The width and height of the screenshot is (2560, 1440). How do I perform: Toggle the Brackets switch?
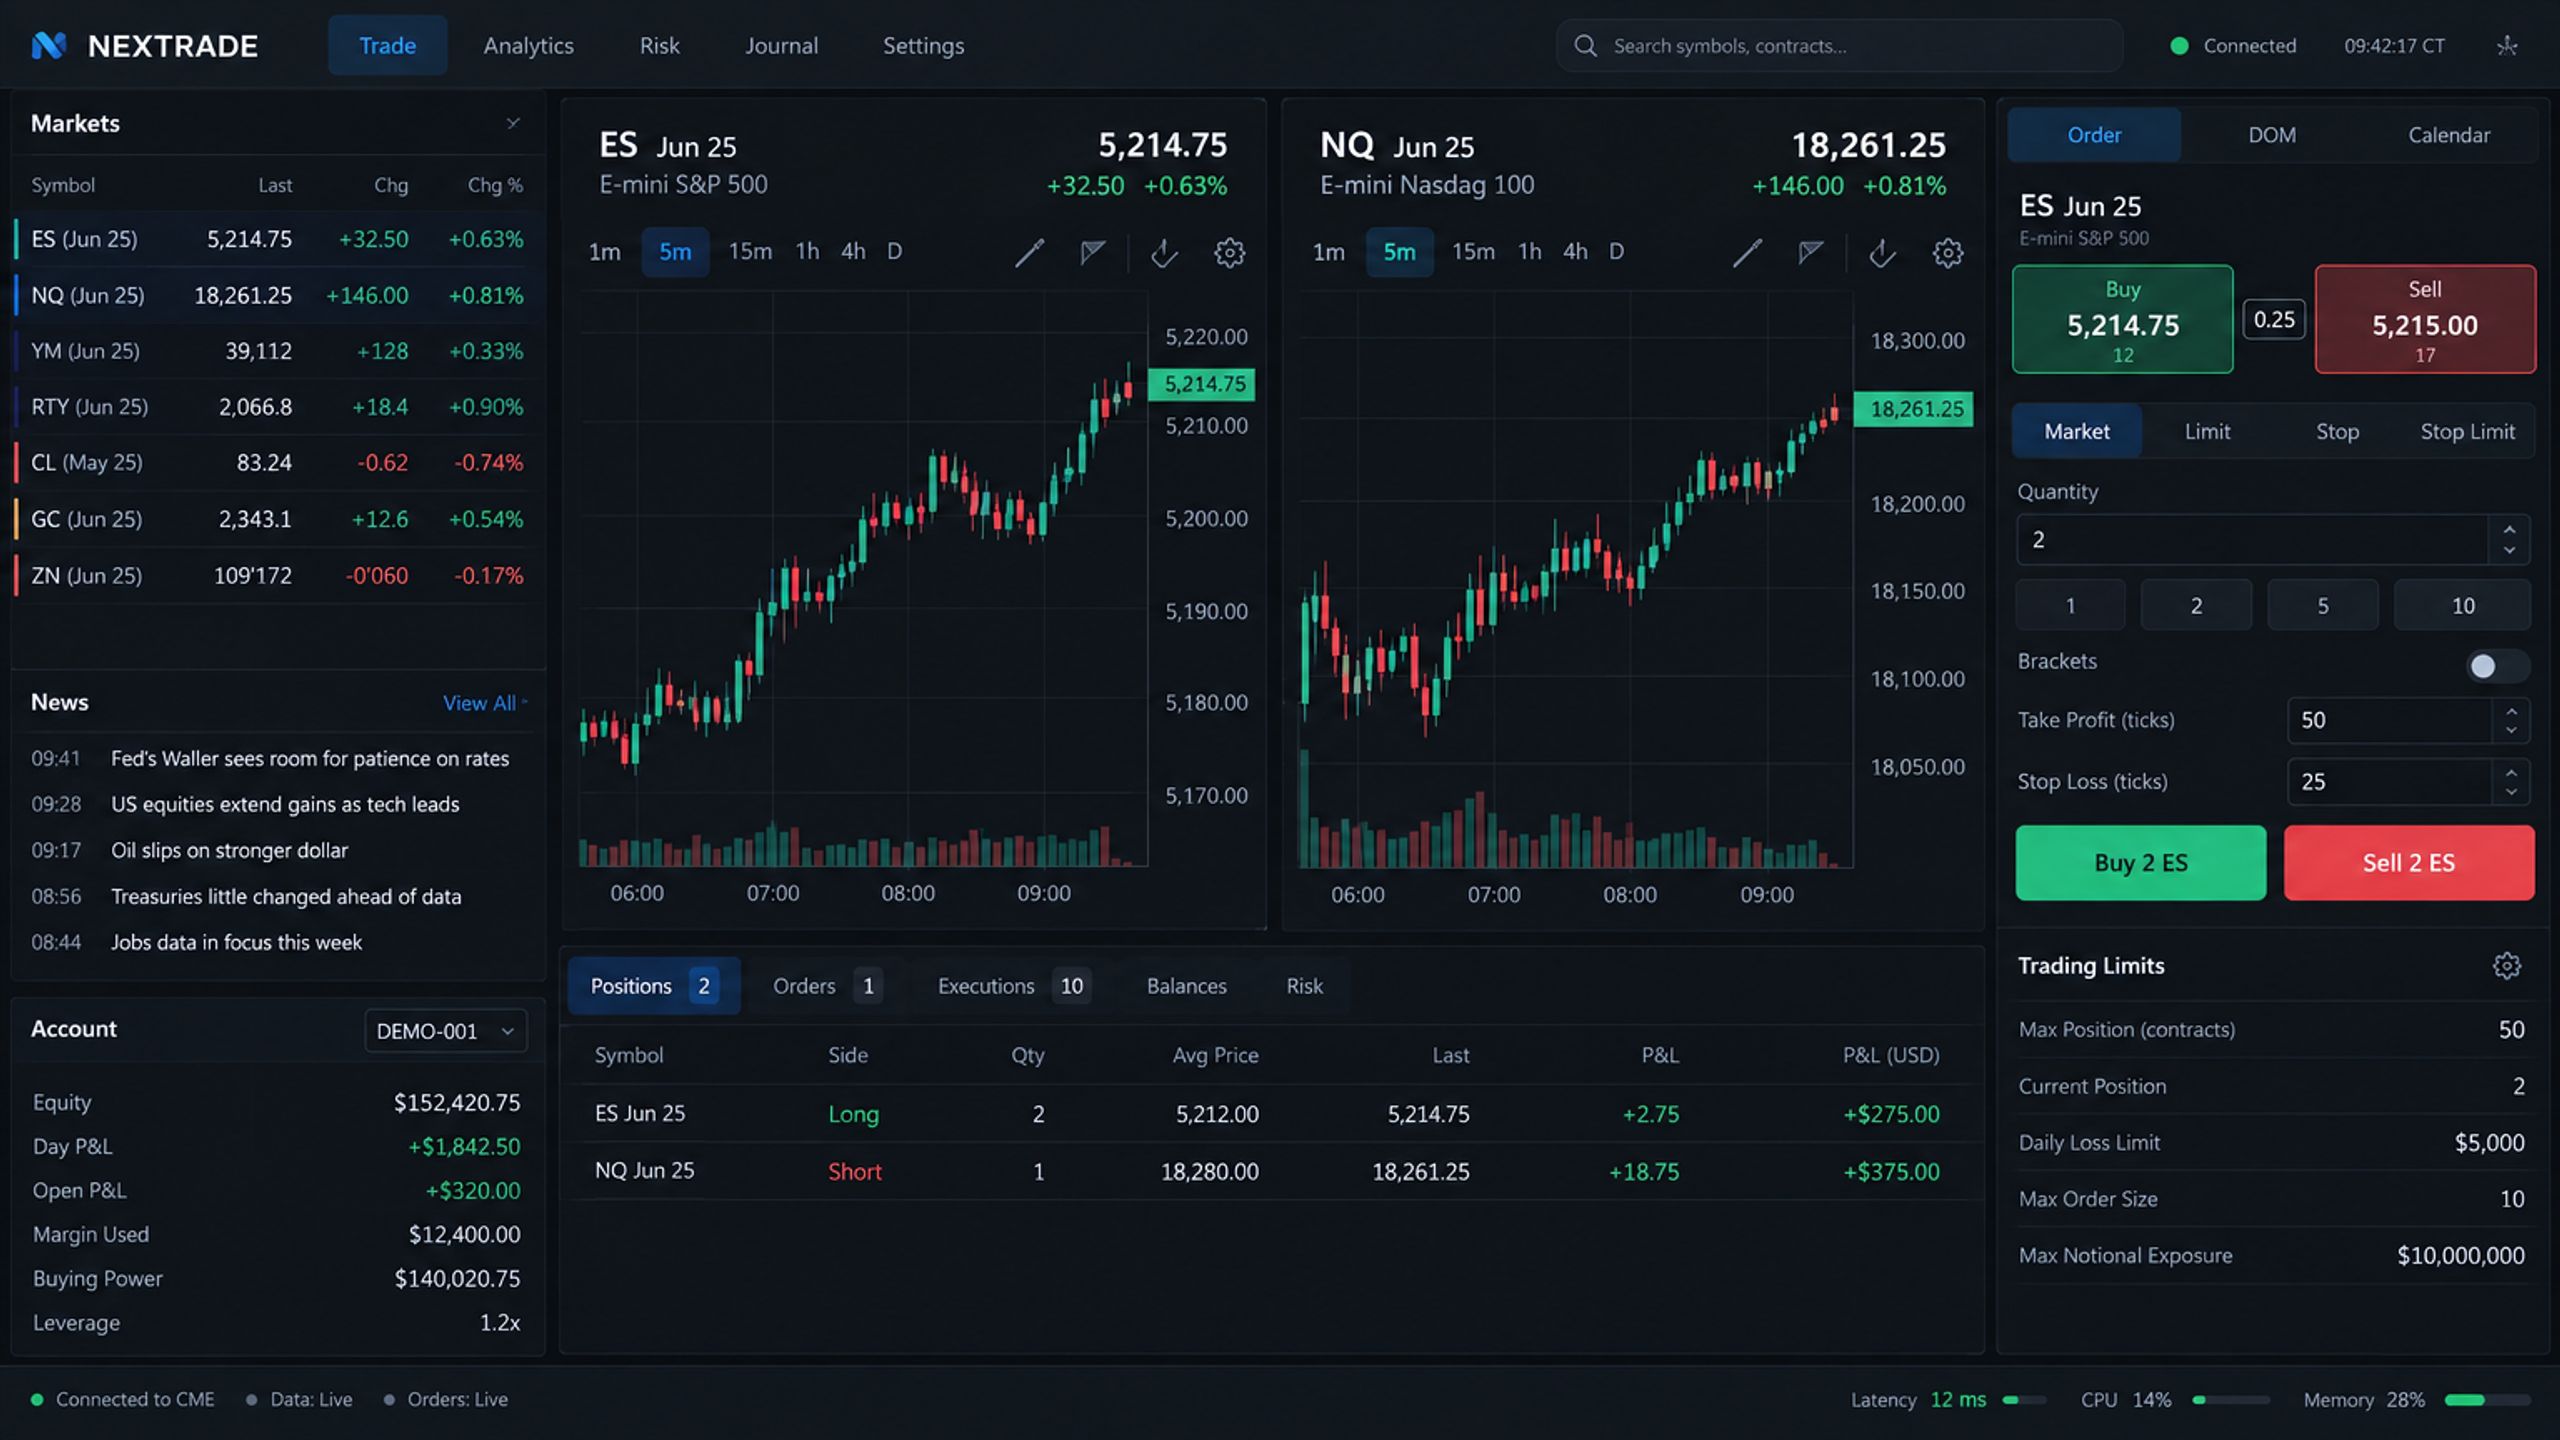tap(2497, 666)
